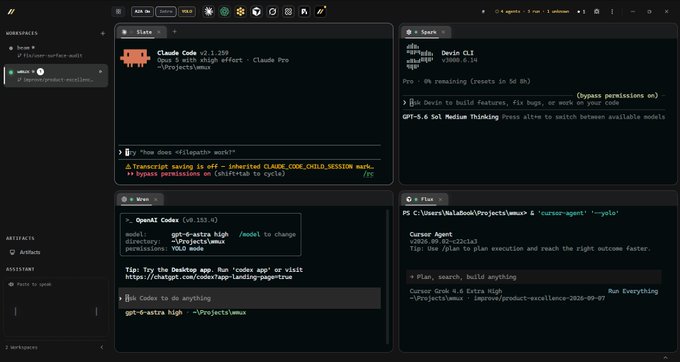Click the notification dot counter showing 1
The width and height of the screenshot is (680, 362).
(581, 12)
